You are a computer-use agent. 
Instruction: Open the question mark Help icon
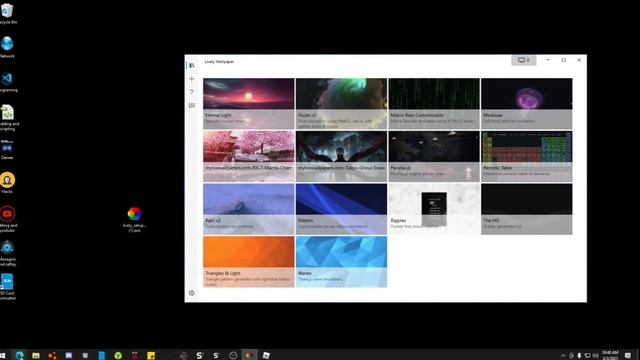[x=191, y=92]
